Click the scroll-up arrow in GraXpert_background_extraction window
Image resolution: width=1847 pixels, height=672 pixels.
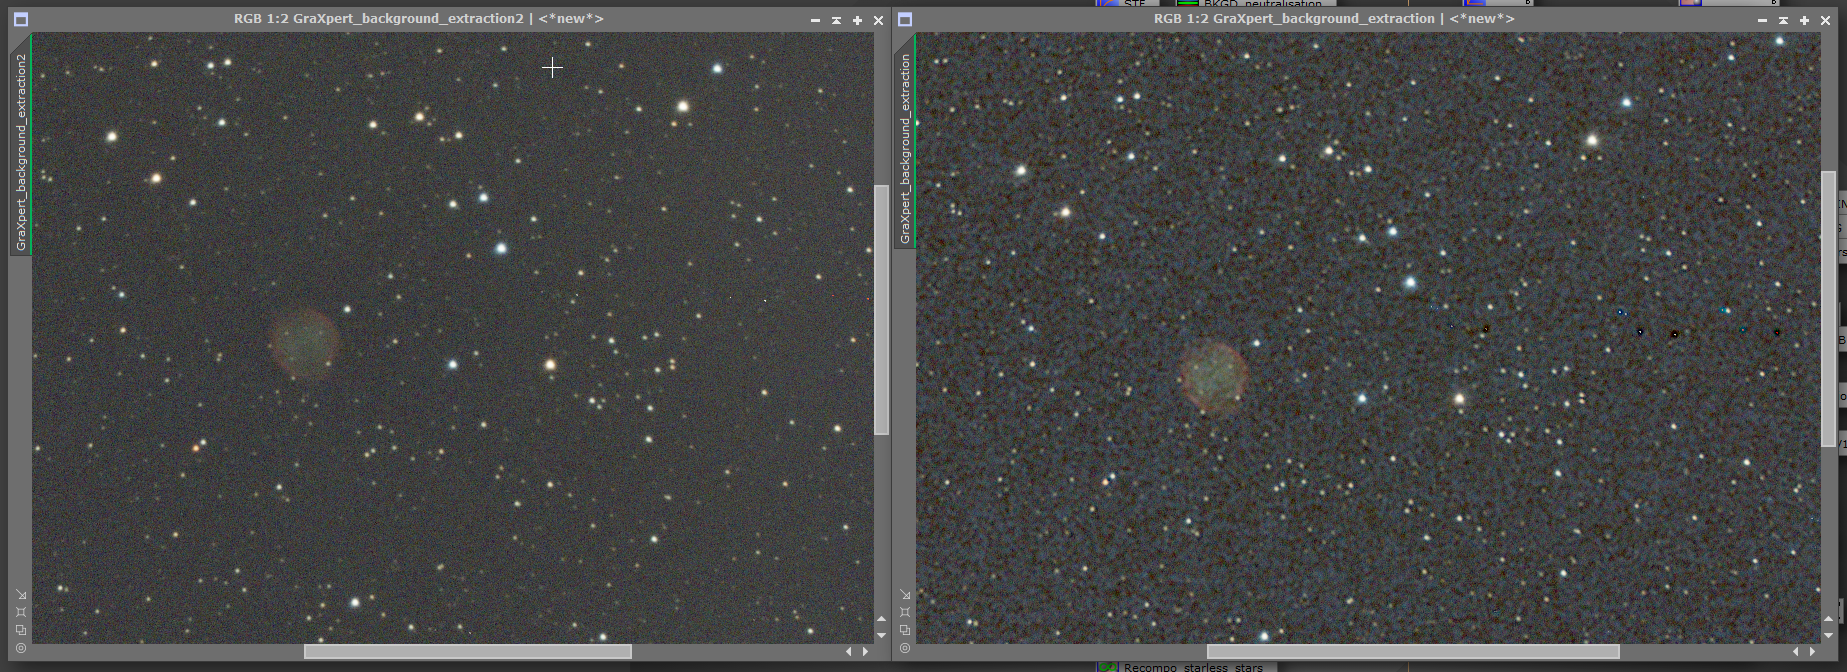[x=1828, y=619]
